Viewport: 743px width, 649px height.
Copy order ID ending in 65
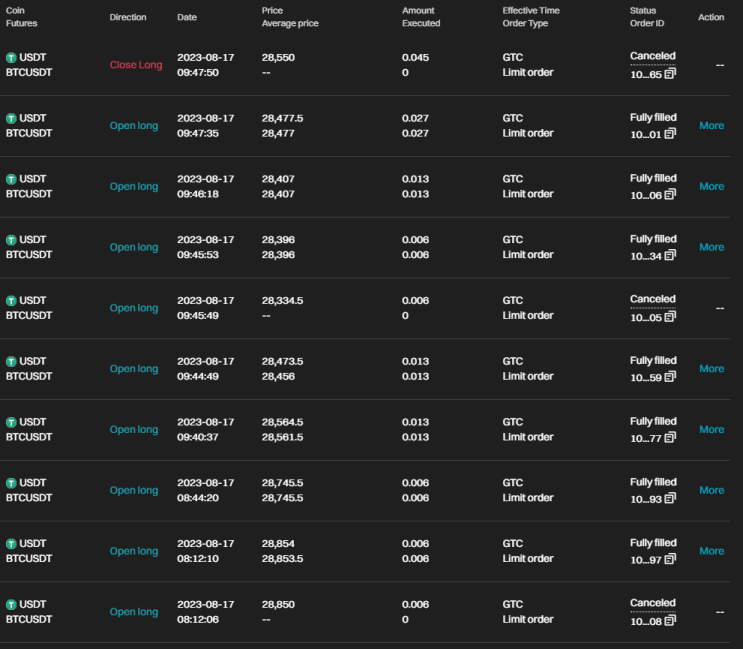click(670, 74)
